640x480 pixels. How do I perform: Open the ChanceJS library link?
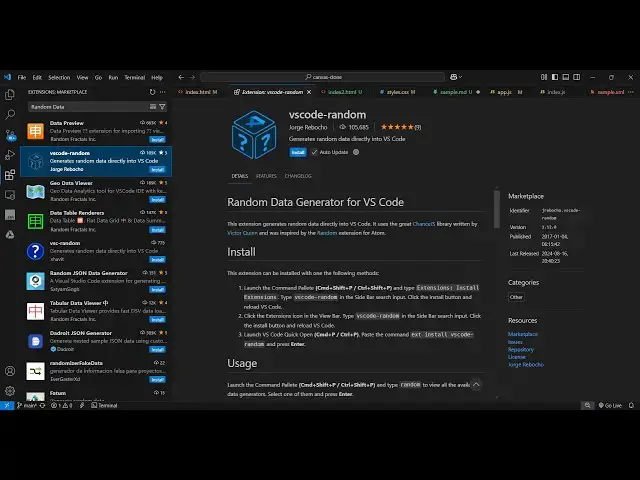[x=424, y=224]
